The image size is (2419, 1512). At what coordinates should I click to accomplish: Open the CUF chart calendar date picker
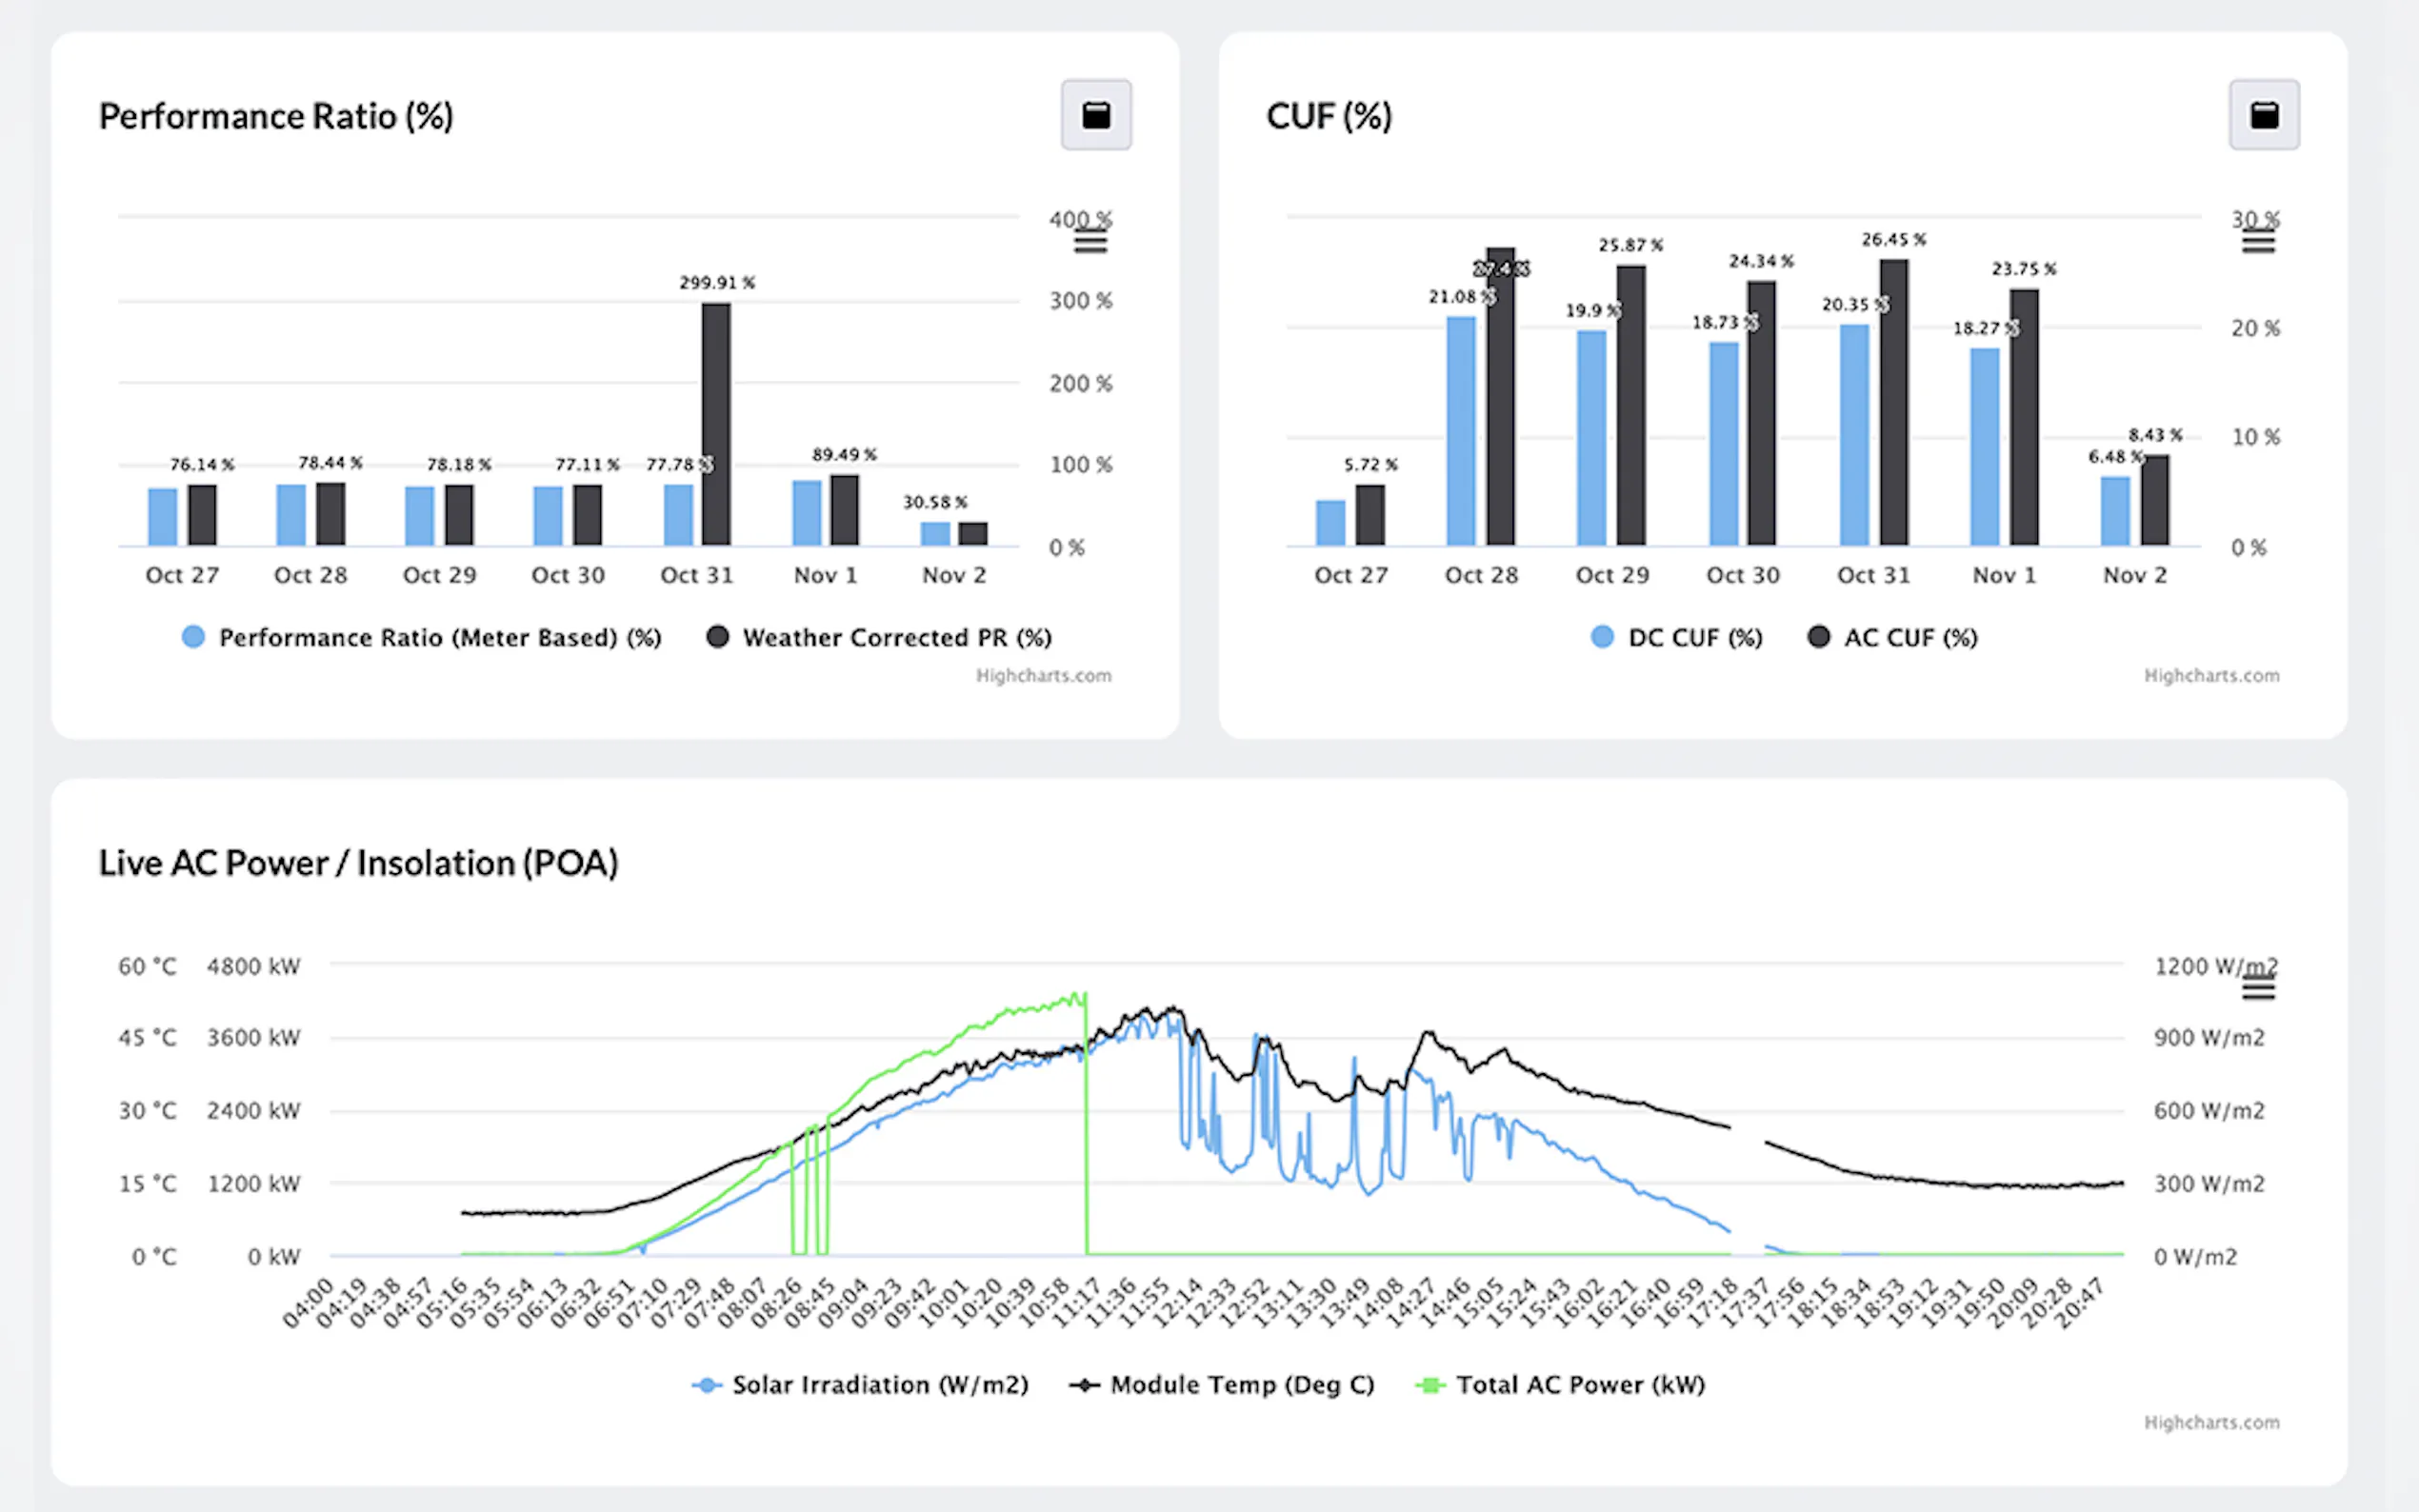point(2263,115)
